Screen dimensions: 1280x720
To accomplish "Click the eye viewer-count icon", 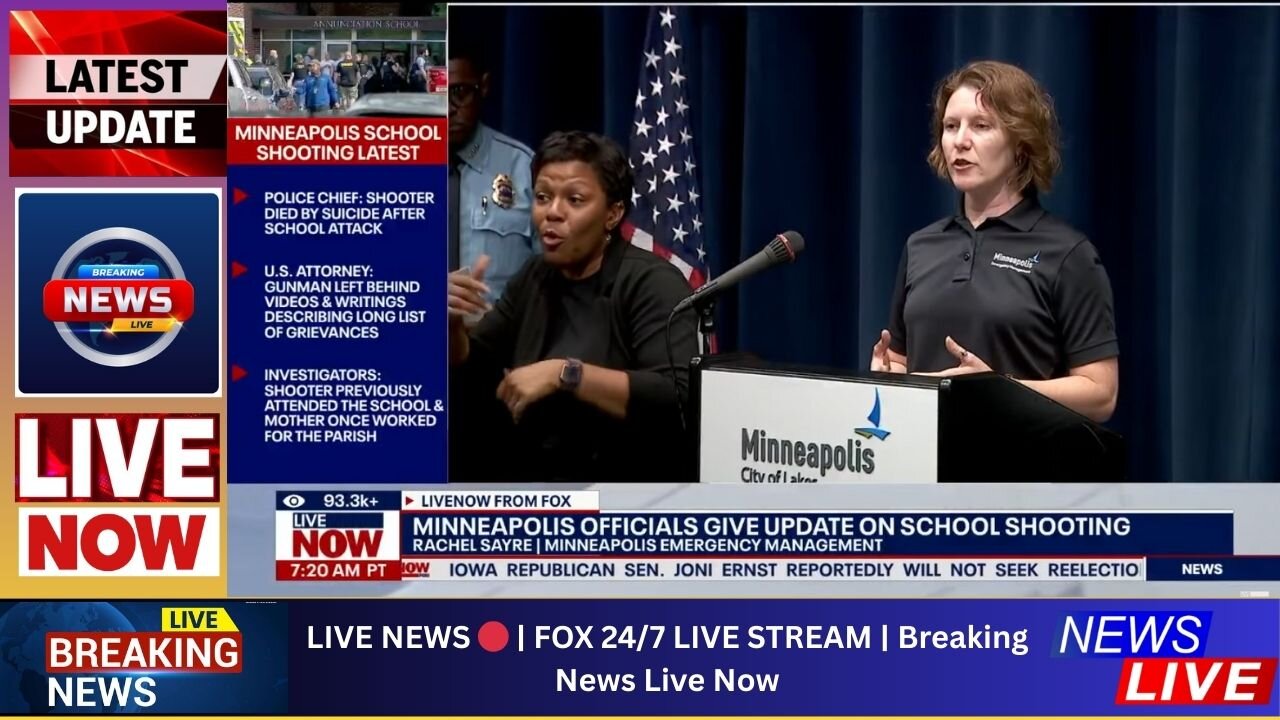I will (x=293, y=500).
